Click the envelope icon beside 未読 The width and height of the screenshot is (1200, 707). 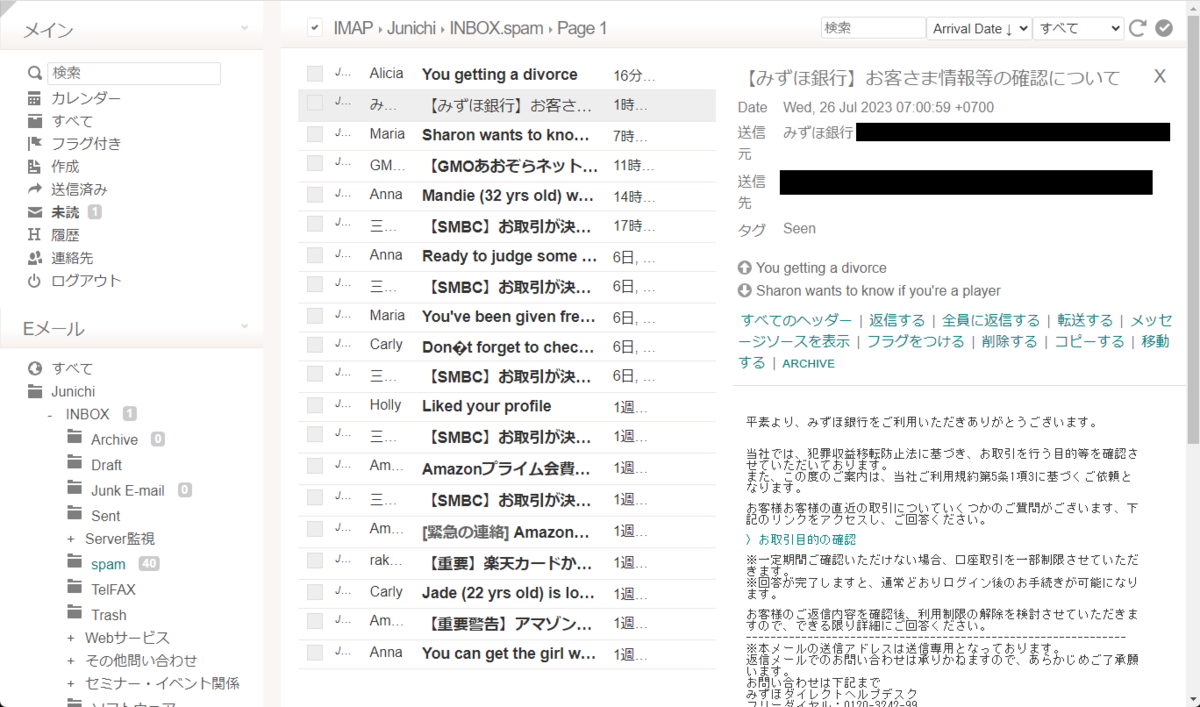34,212
